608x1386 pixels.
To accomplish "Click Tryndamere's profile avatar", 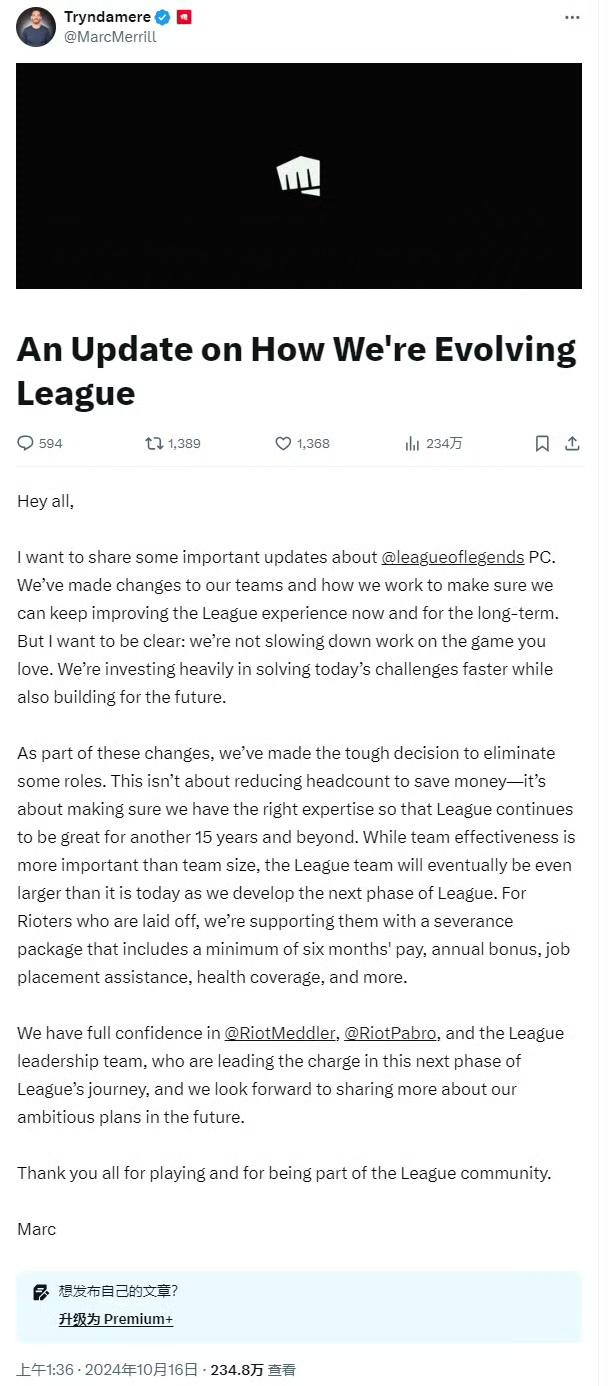I will point(36,27).
